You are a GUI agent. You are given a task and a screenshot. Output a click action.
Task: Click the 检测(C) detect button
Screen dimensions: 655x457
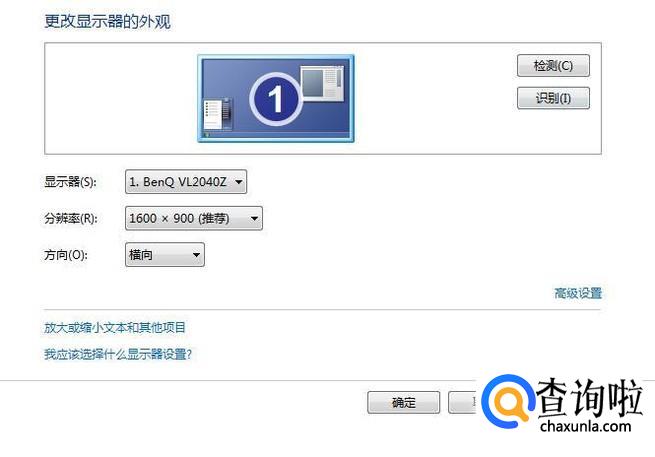[553, 66]
